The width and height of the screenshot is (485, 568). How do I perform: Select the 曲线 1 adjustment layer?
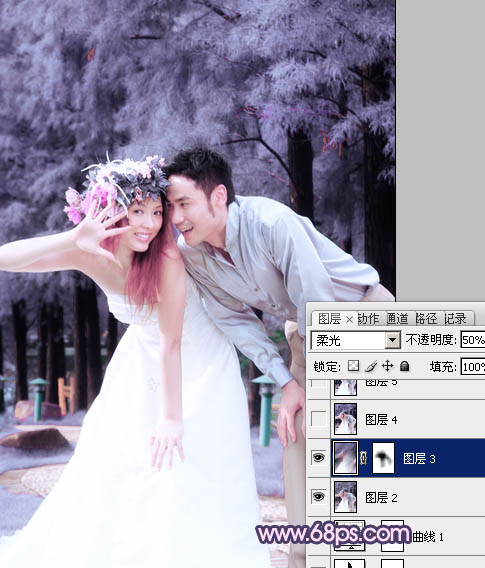tap(408, 536)
